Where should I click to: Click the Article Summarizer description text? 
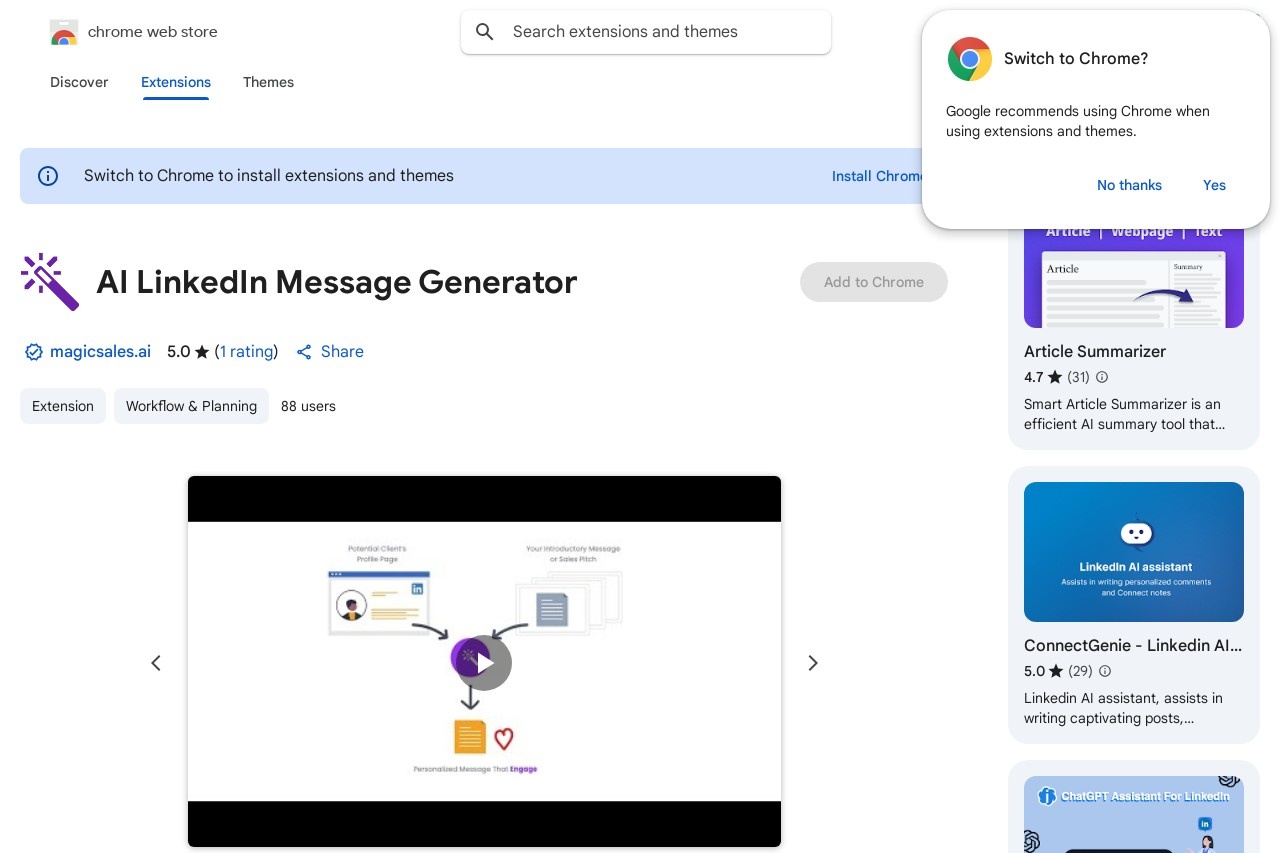pos(1124,414)
